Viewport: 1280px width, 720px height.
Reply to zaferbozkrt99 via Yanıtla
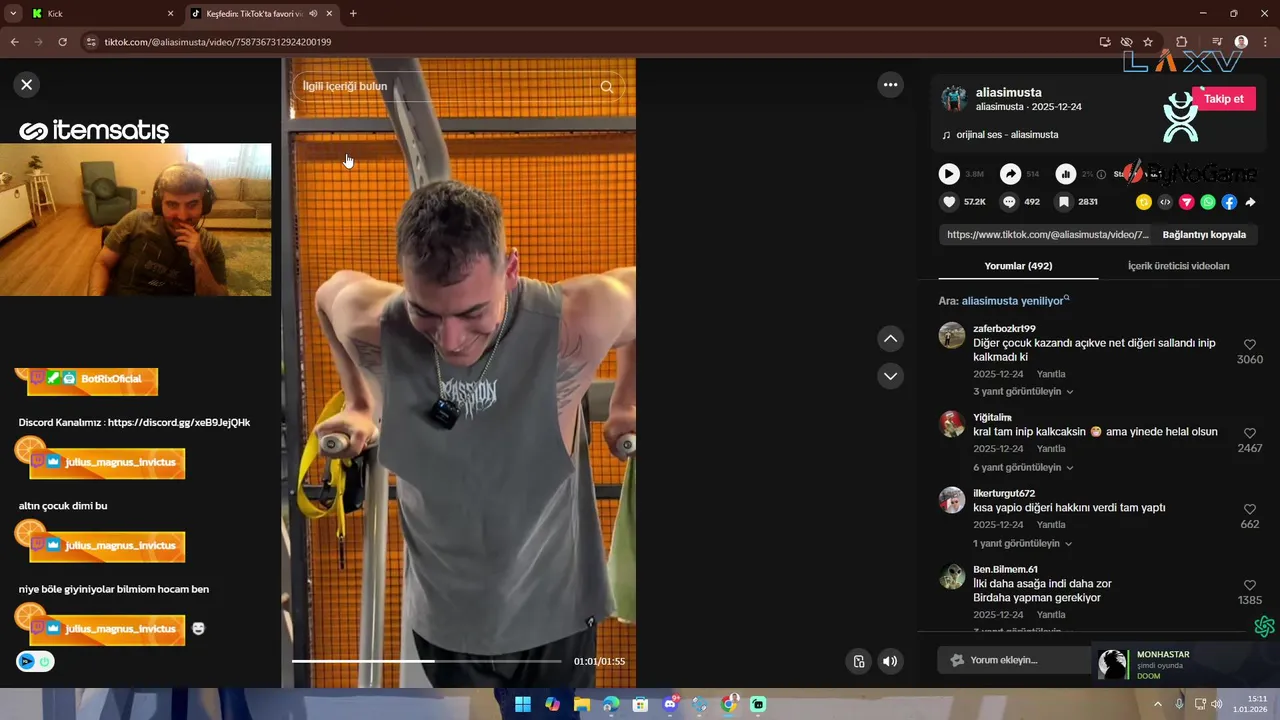point(1051,374)
